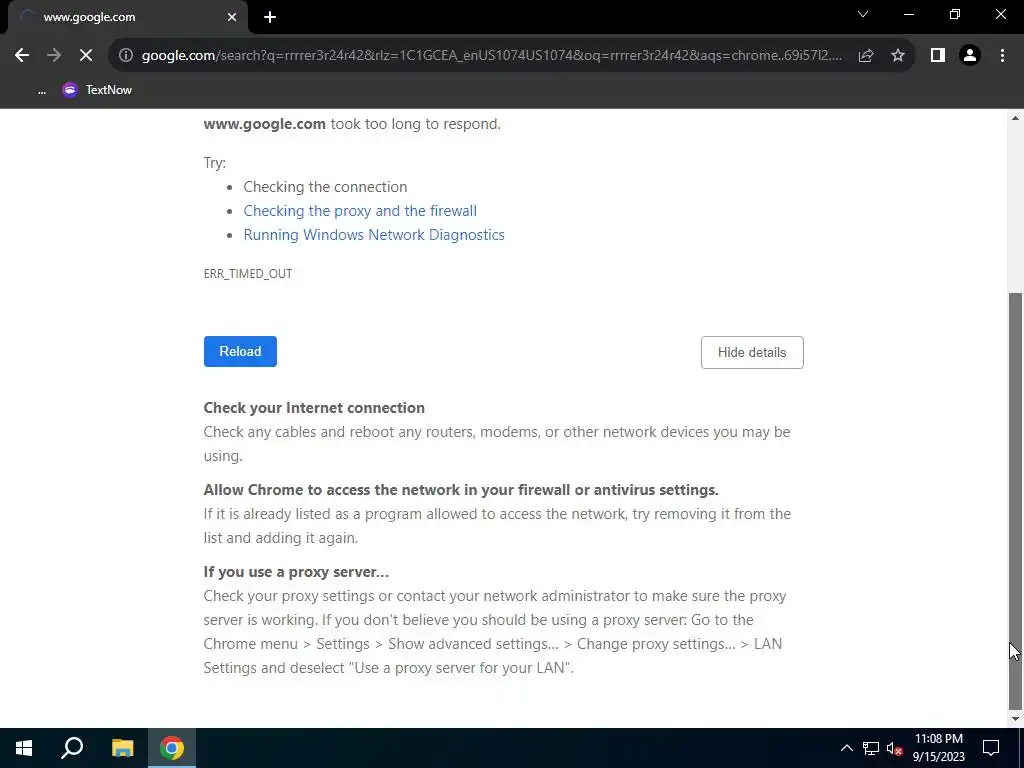Screen dimensions: 1024x768
Task: Open the Chrome profile menu
Action: [970, 56]
